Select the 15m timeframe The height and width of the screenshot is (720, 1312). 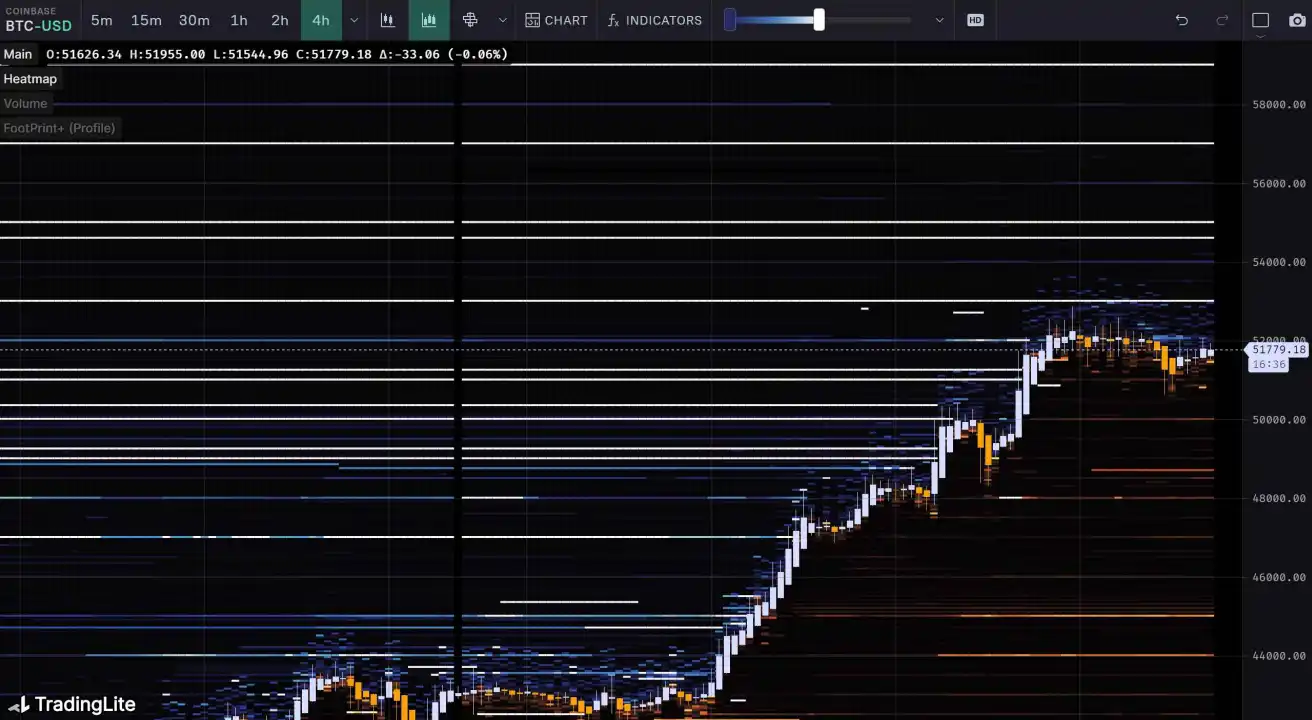[x=146, y=20]
